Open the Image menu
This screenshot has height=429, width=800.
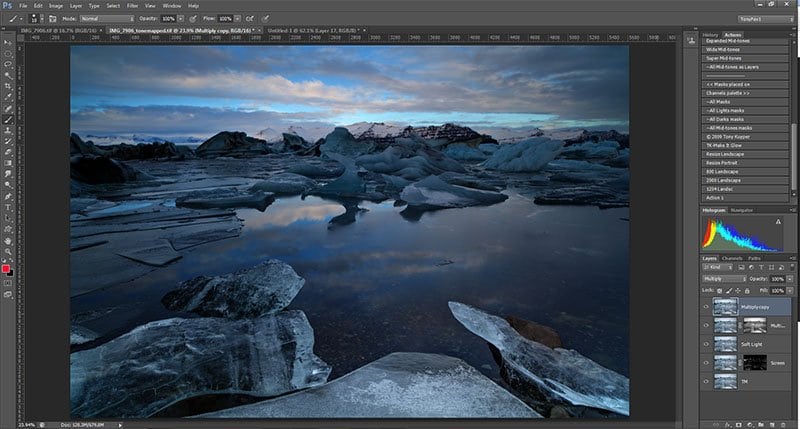(x=56, y=6)
